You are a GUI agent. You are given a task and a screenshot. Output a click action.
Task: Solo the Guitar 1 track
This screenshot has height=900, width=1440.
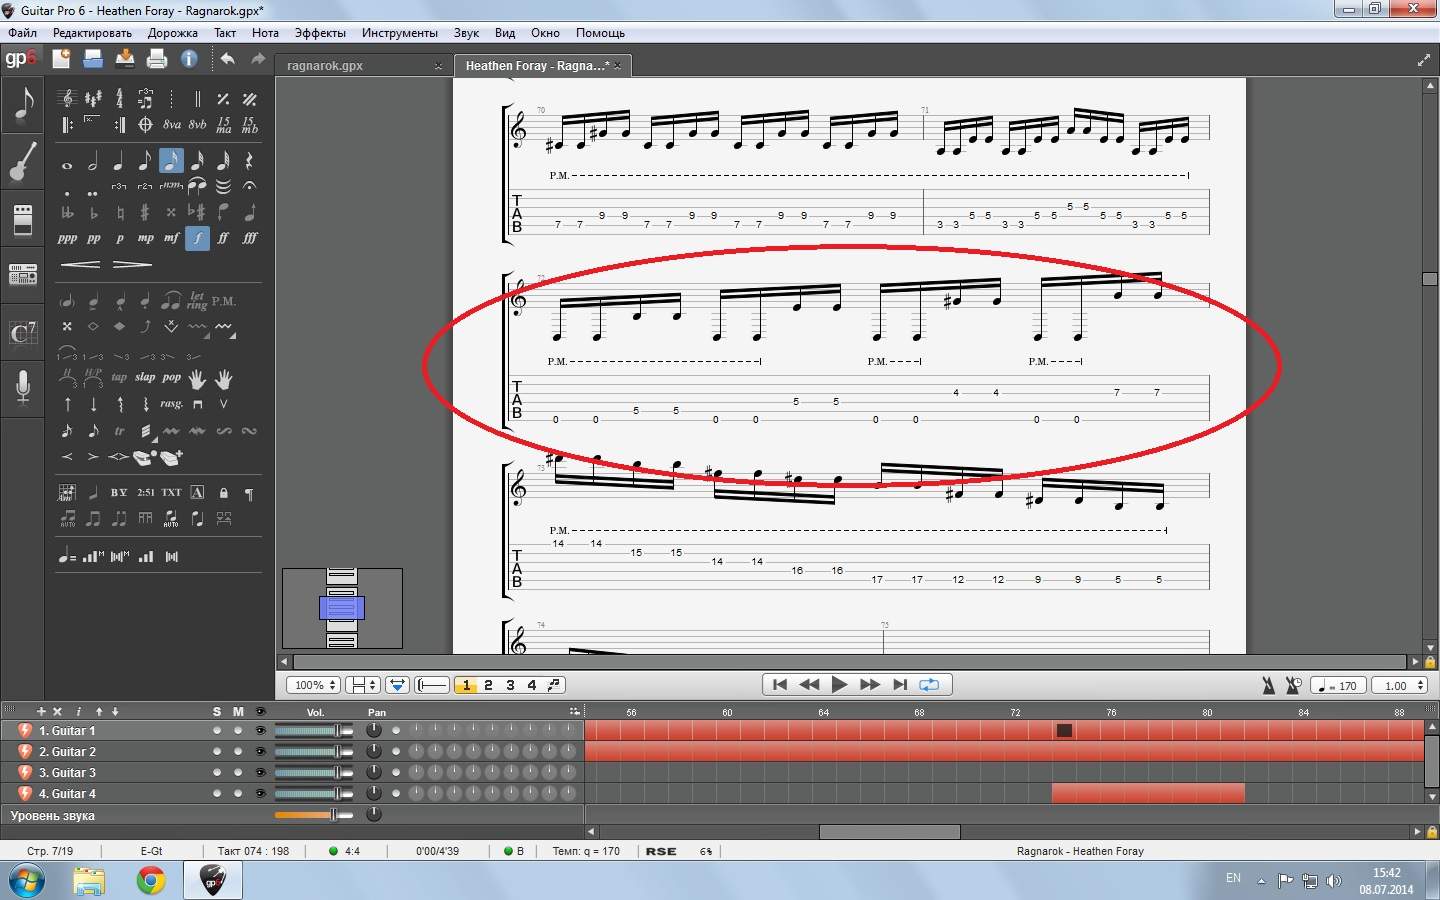click(x=217, y=731)
